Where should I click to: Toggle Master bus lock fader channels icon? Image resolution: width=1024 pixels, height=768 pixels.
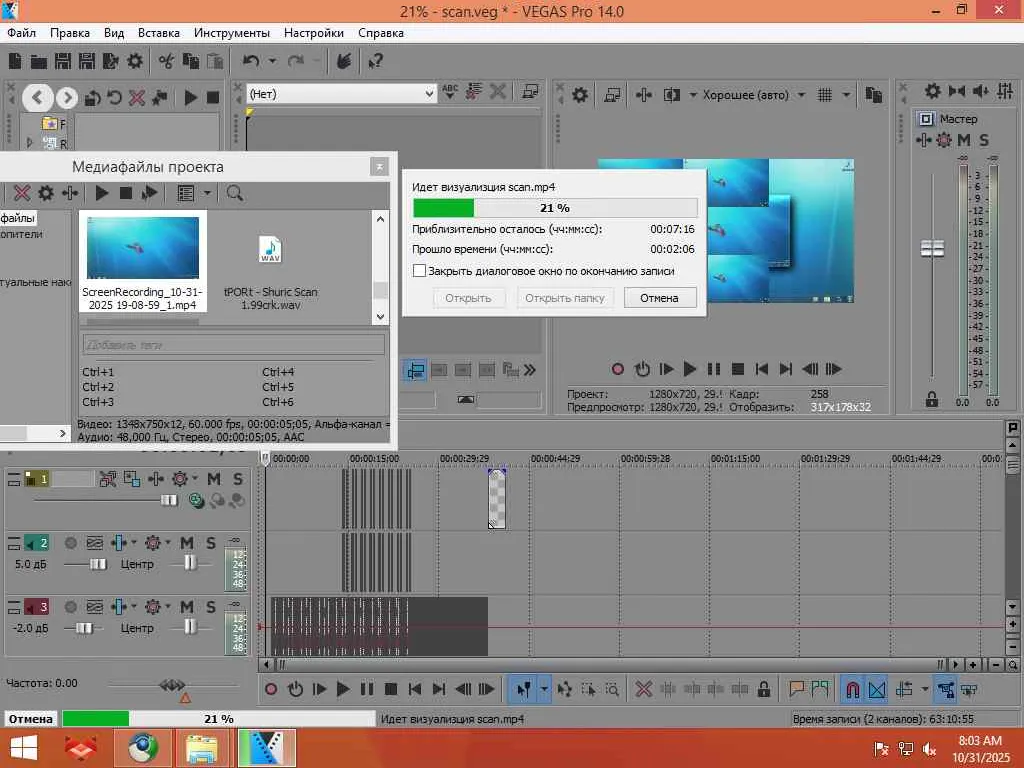tap(932, 400)
